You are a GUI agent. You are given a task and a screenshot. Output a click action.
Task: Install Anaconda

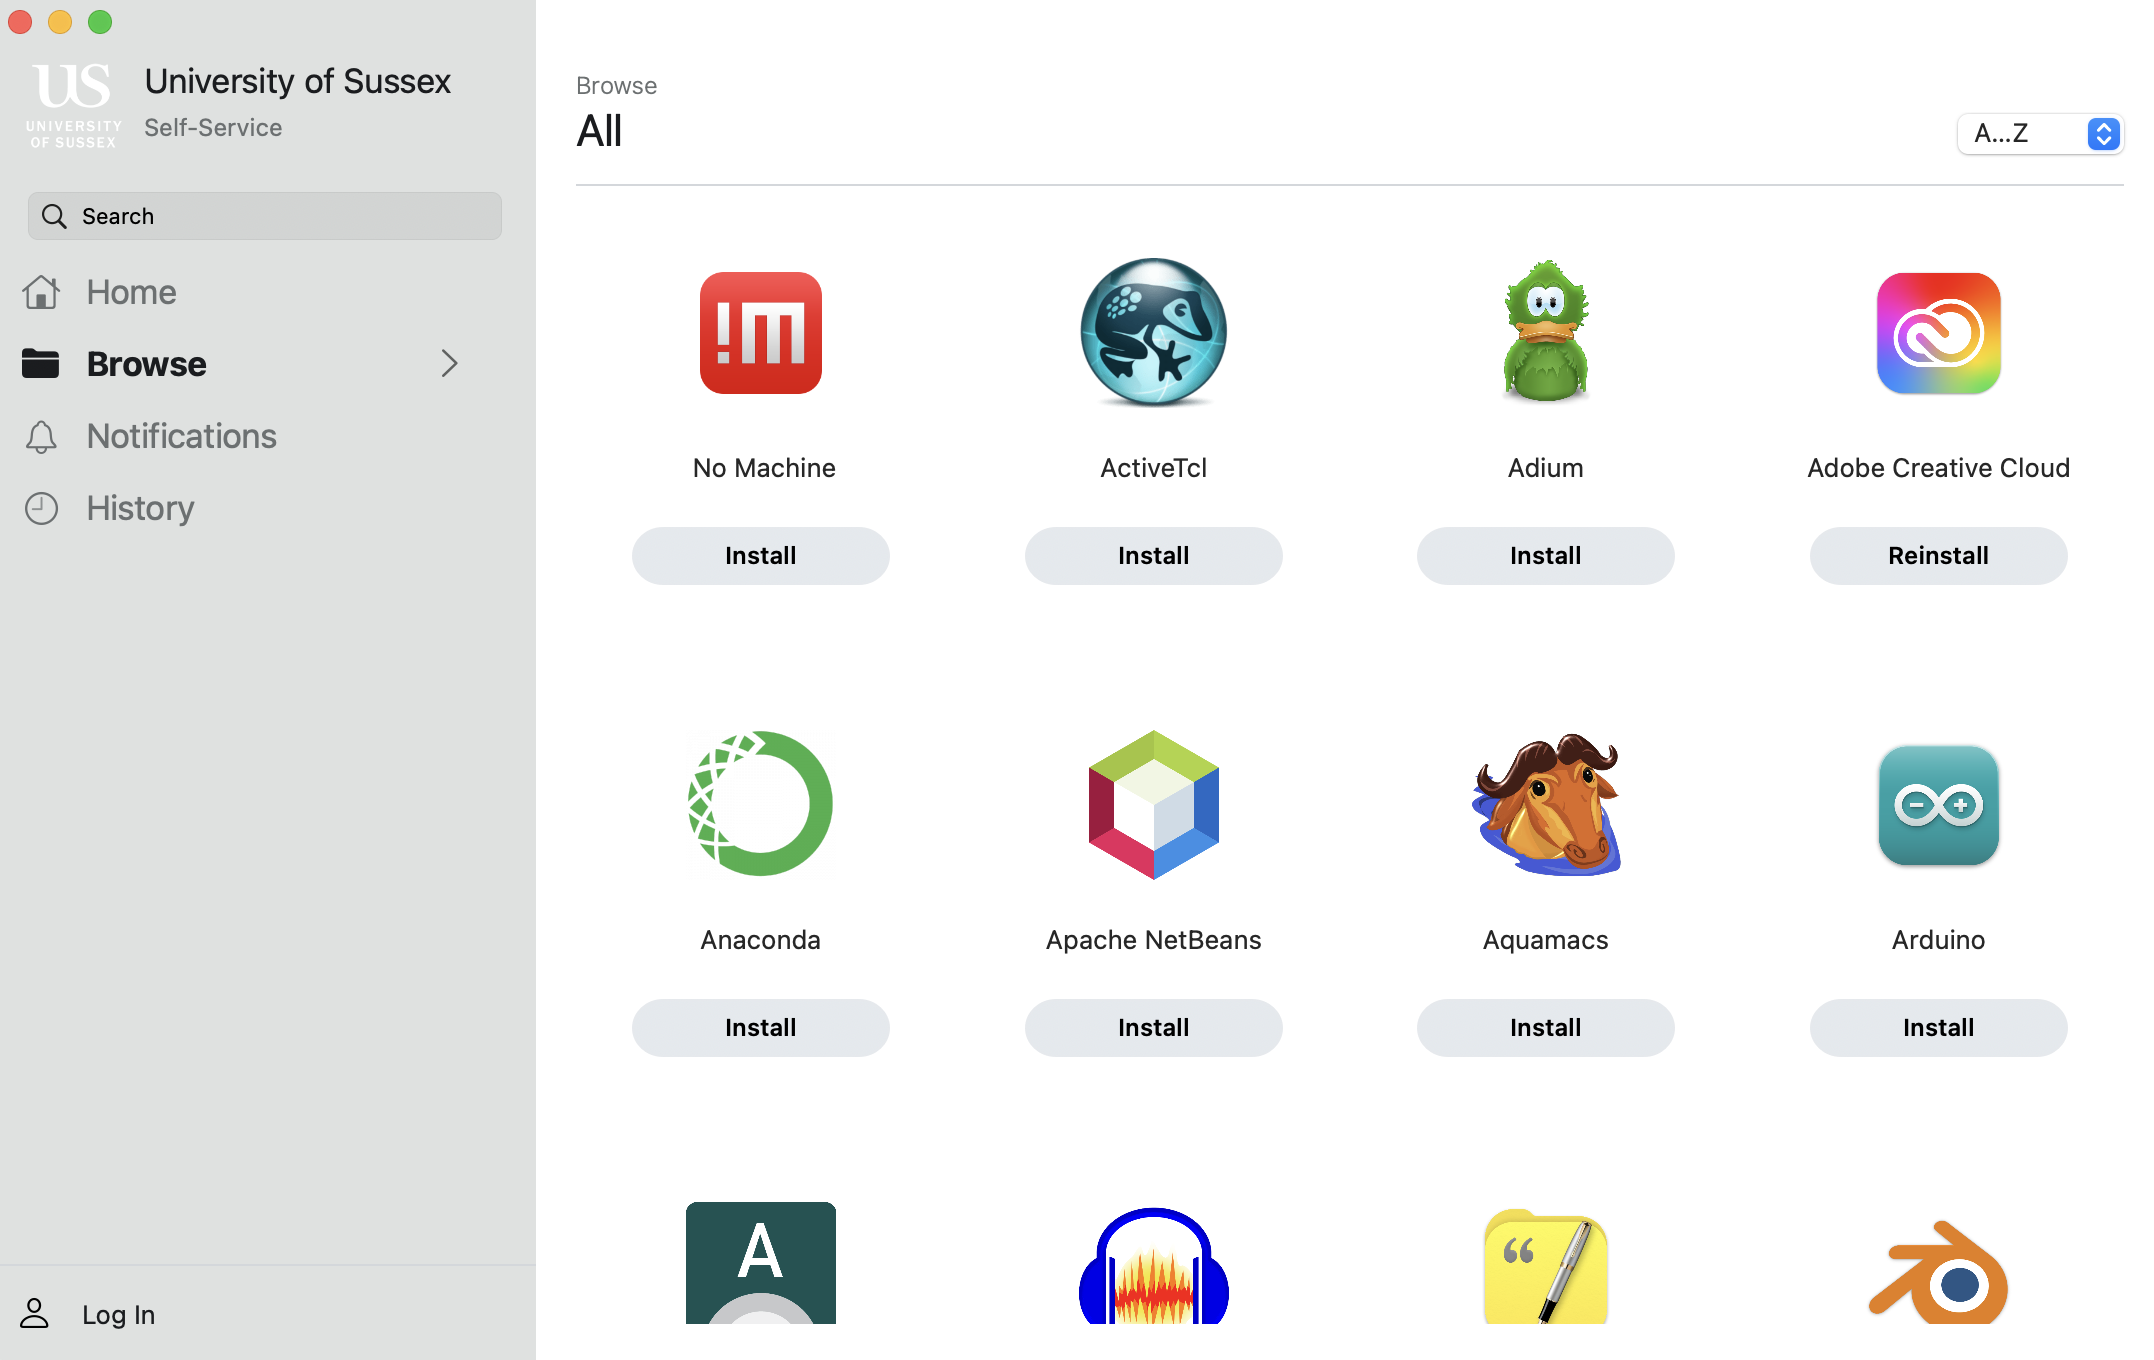760,1028
